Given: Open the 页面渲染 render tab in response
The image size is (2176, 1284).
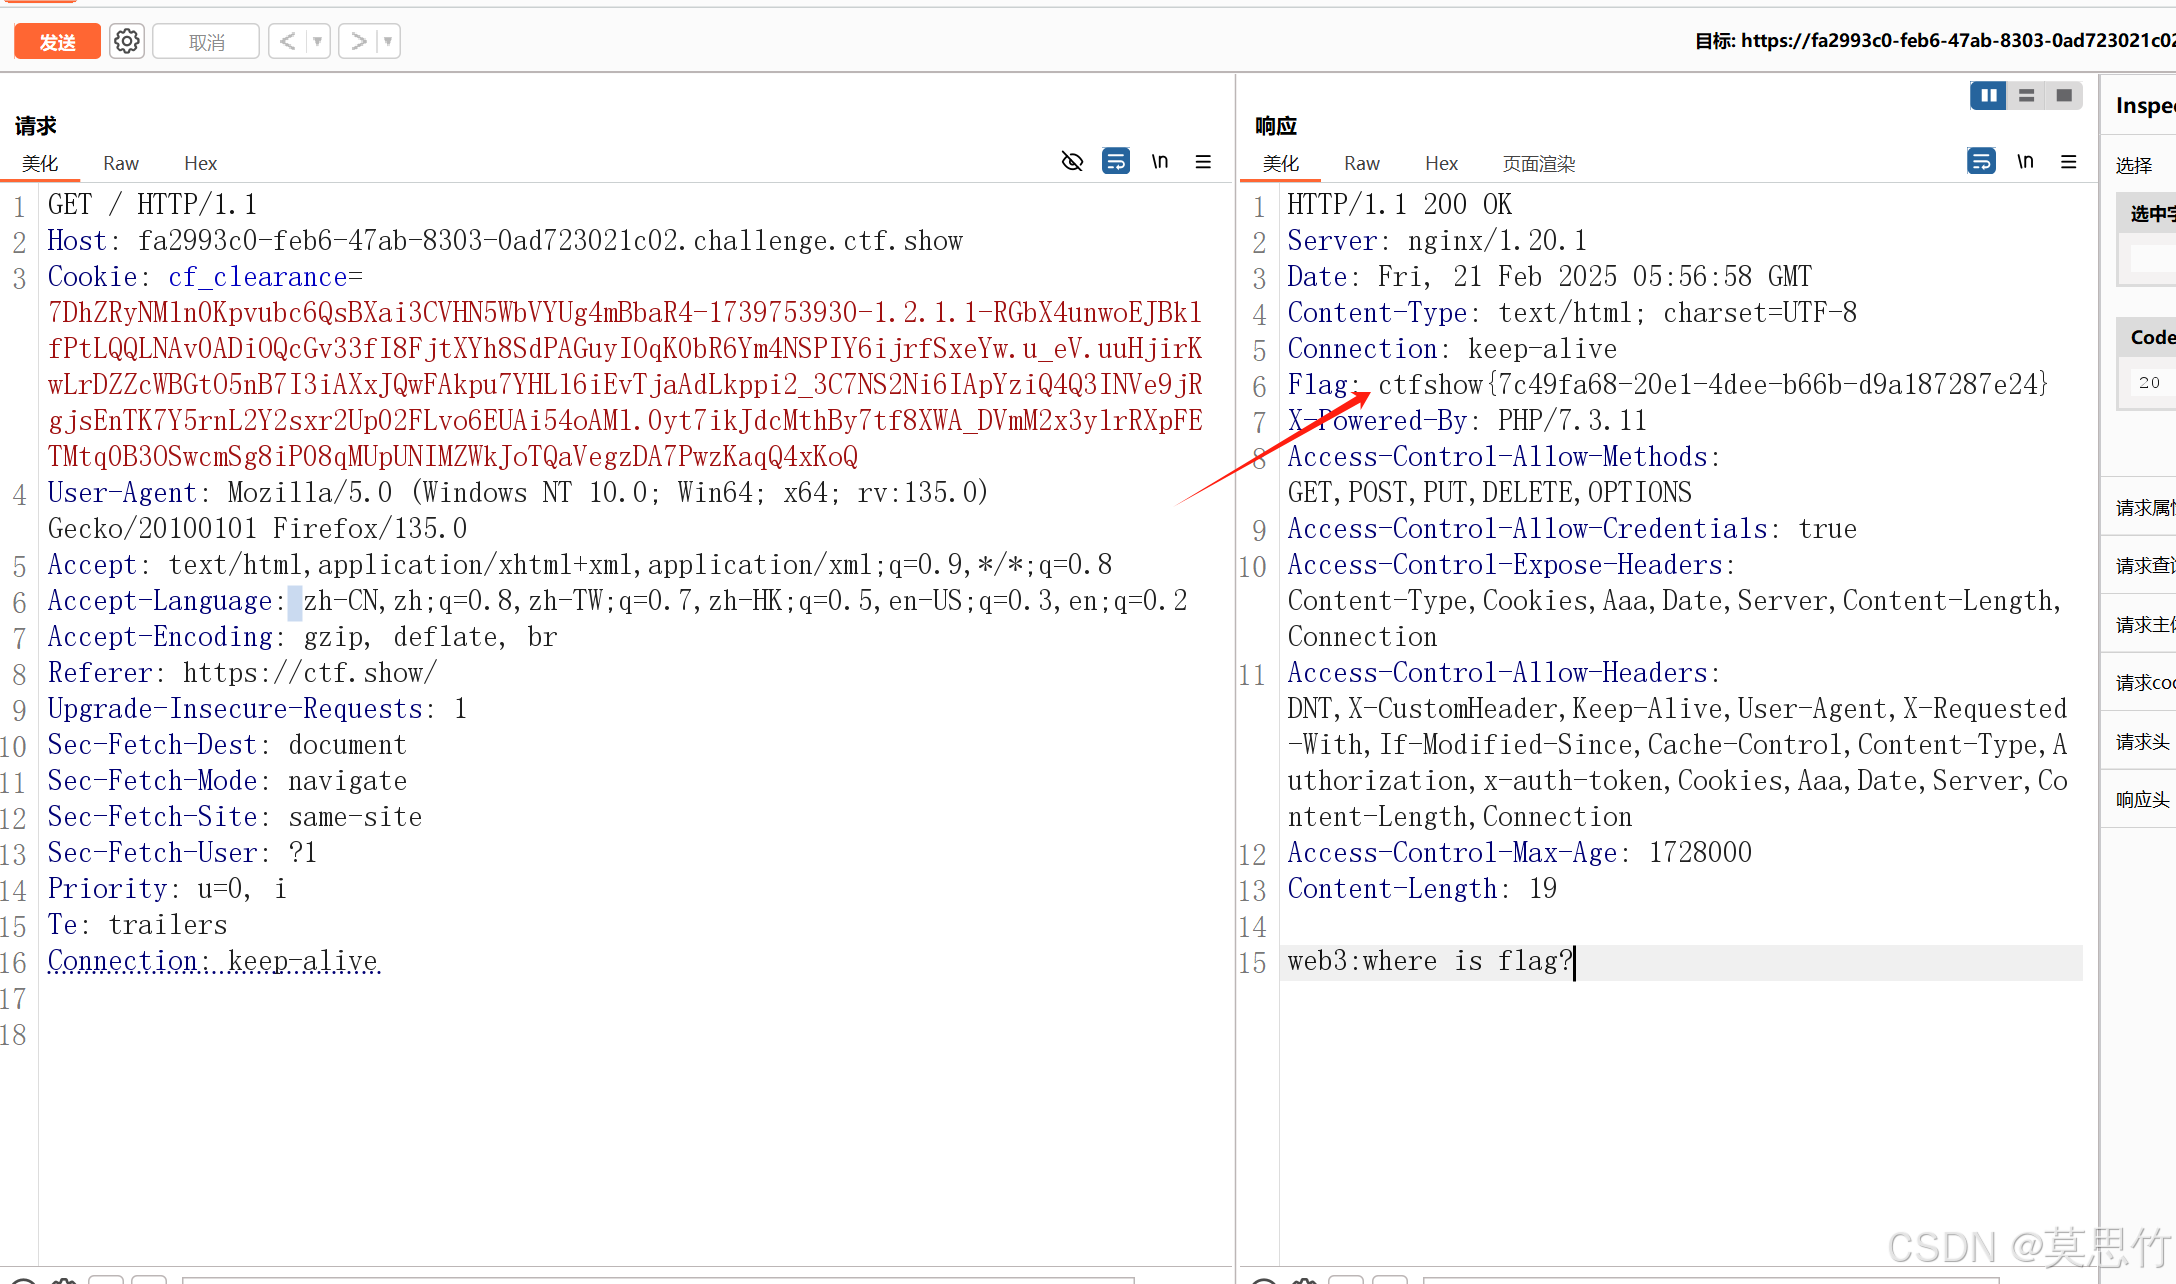Looking at the screenshot, I should pyautogui.click(x=1539, y=163).
